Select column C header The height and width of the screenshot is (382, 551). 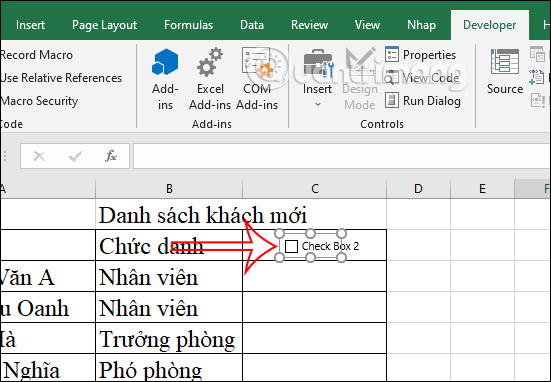coord(315,189)
